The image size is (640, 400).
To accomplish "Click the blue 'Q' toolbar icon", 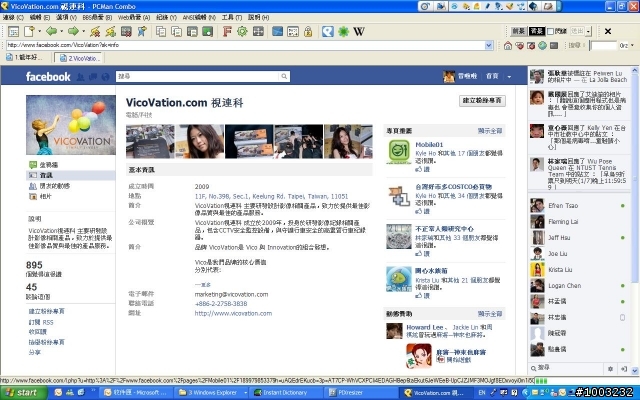I will pos(328,31).
